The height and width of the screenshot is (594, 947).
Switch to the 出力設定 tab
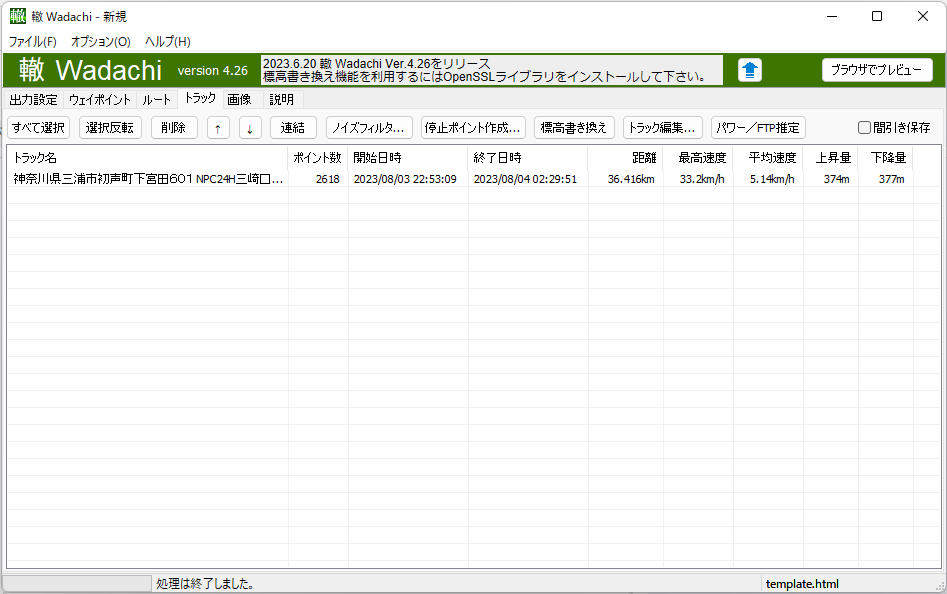click(x=33, y=100)
